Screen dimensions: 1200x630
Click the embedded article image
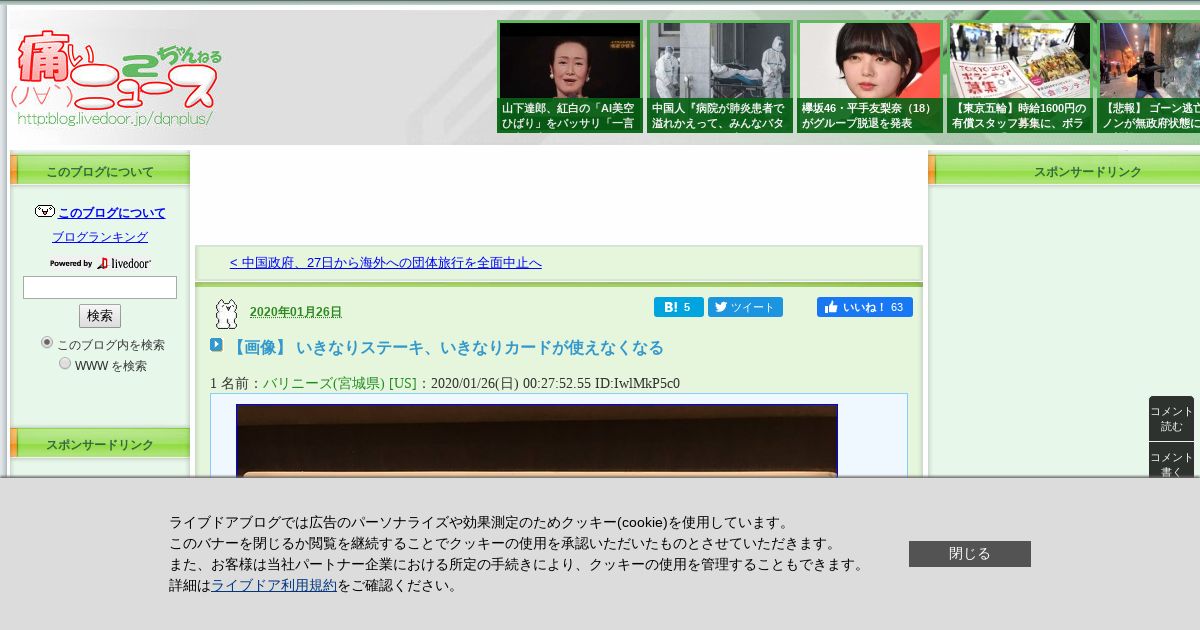(537, 441)
